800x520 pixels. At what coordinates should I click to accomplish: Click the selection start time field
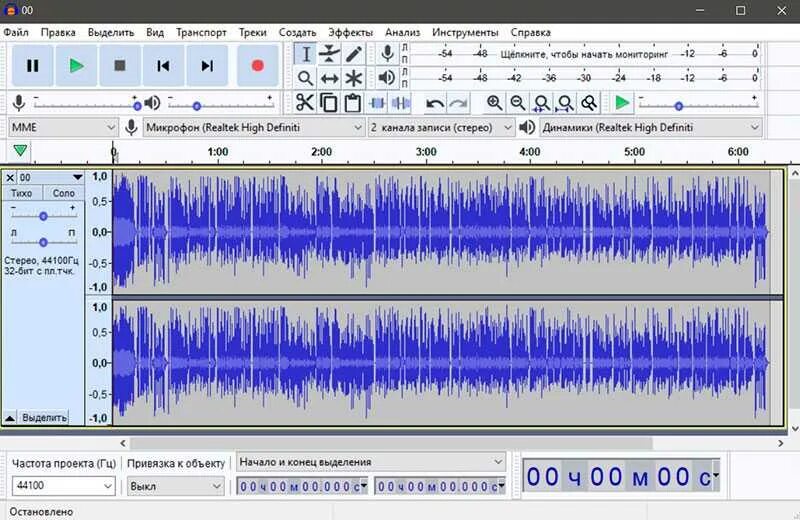(302, 486)
